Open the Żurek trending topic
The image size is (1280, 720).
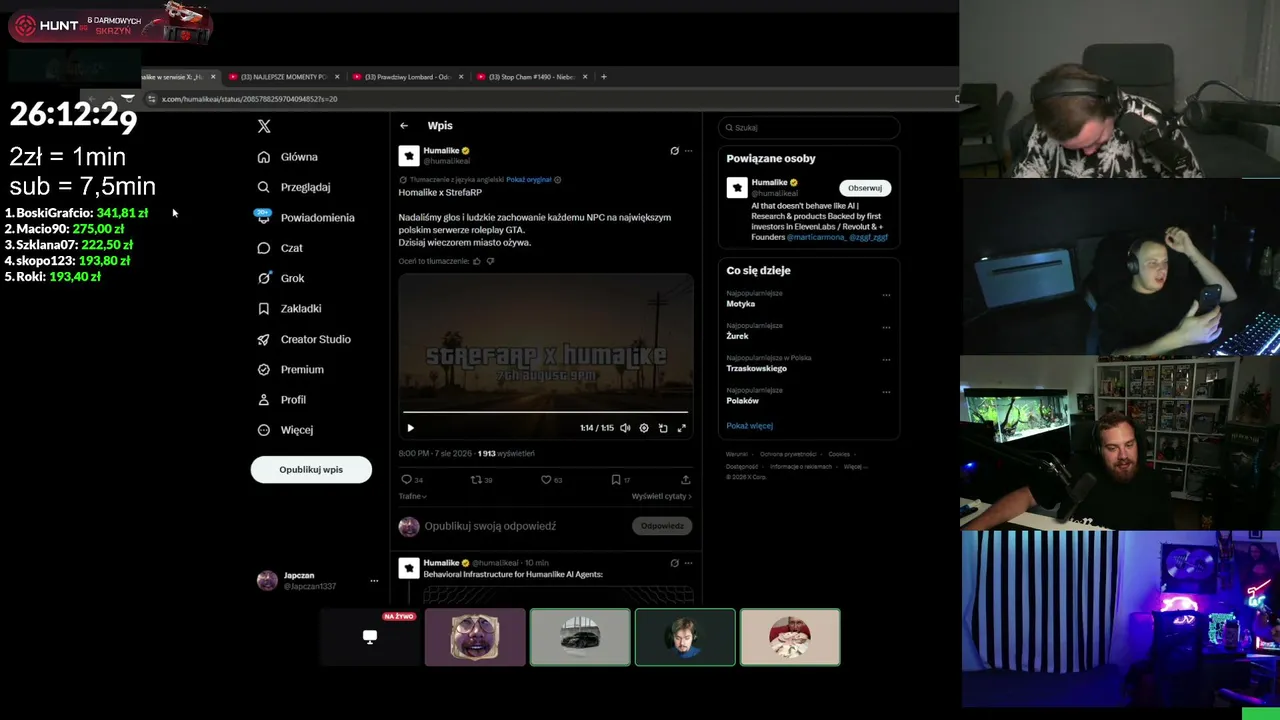coord(737,336)
